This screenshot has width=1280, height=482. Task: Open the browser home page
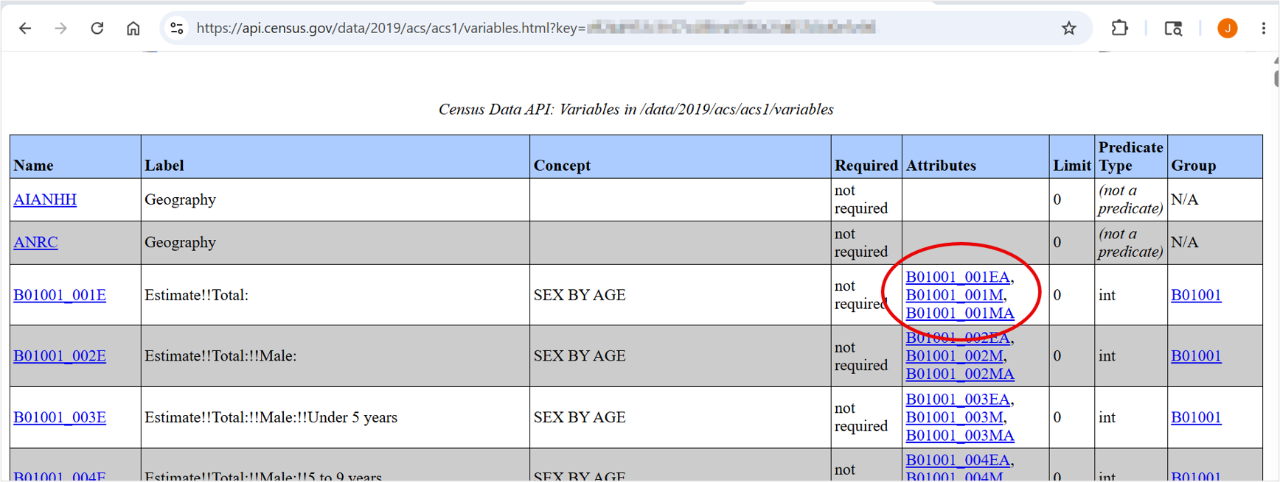click(x=133, y=28)
